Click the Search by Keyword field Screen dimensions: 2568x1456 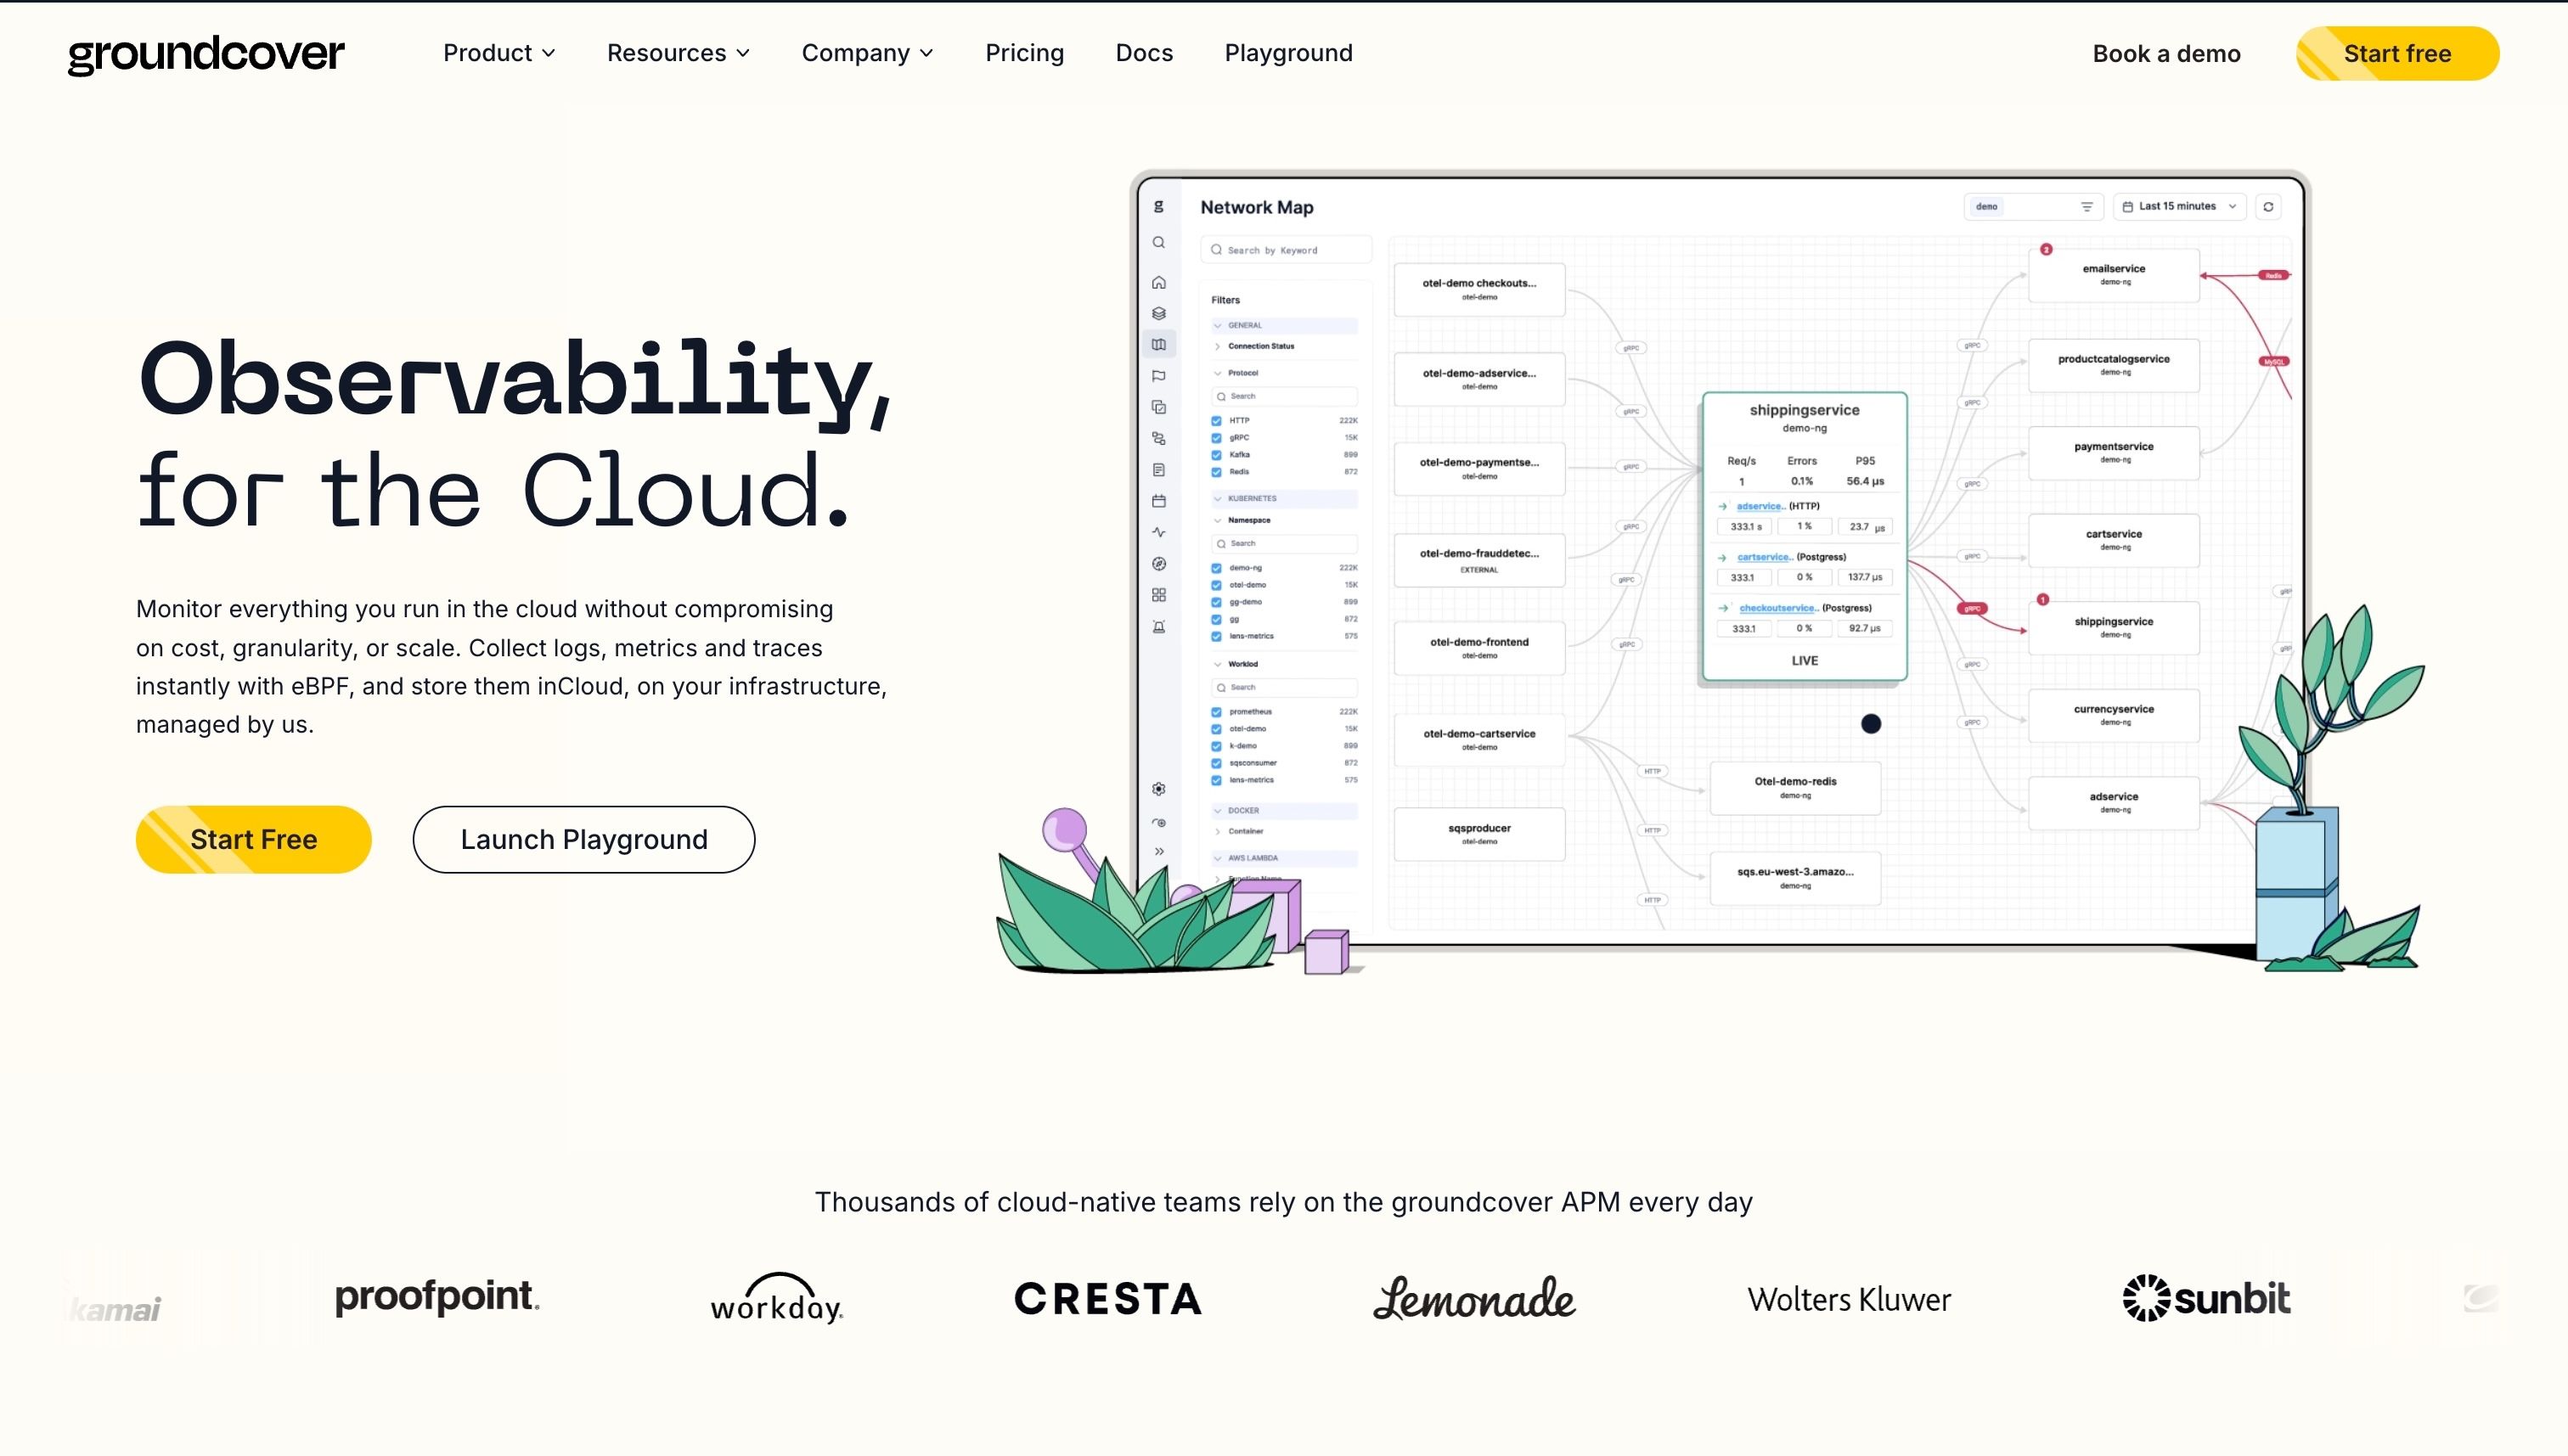coord(1286,250)
